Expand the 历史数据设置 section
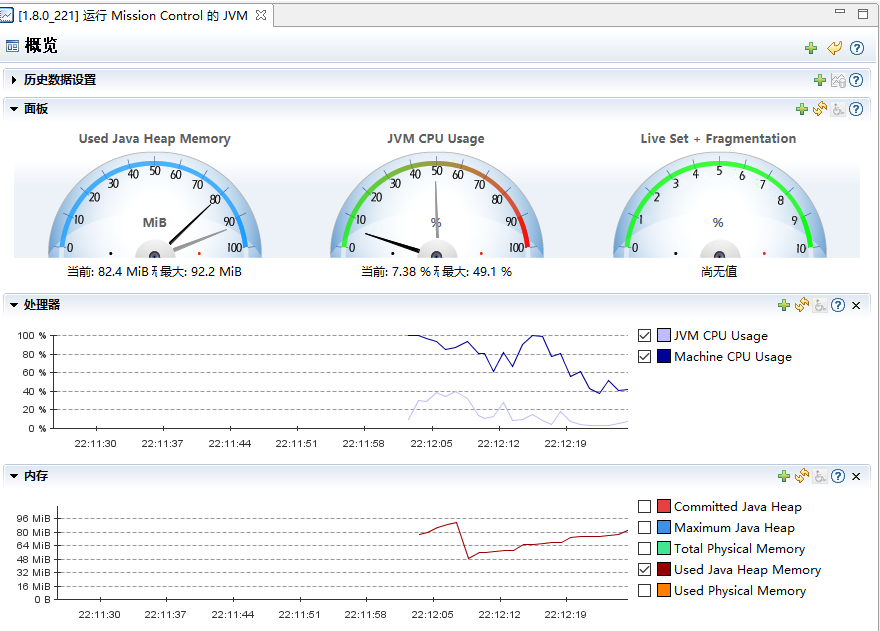The height and width of the screenshot is (631, 880). coord(13,80)
